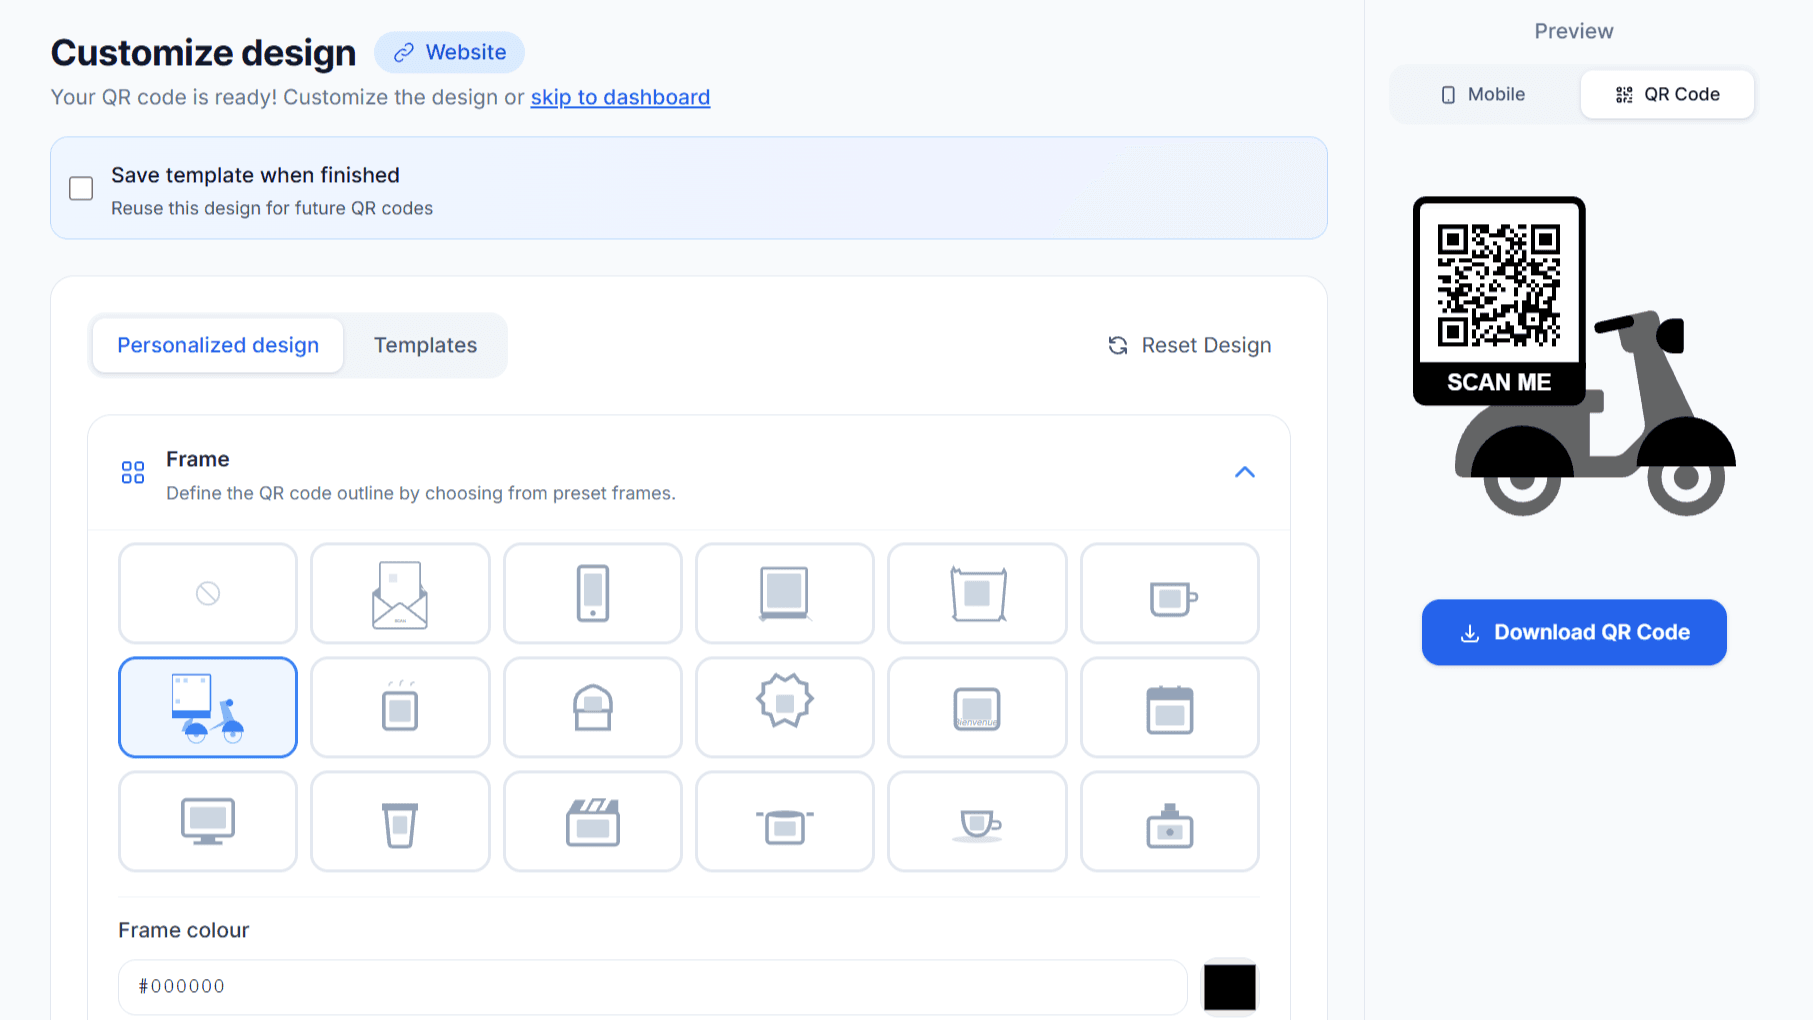Select the smartphone frame option
The height and width of the screenshot is (1020, 1813).
click(592, 593)
